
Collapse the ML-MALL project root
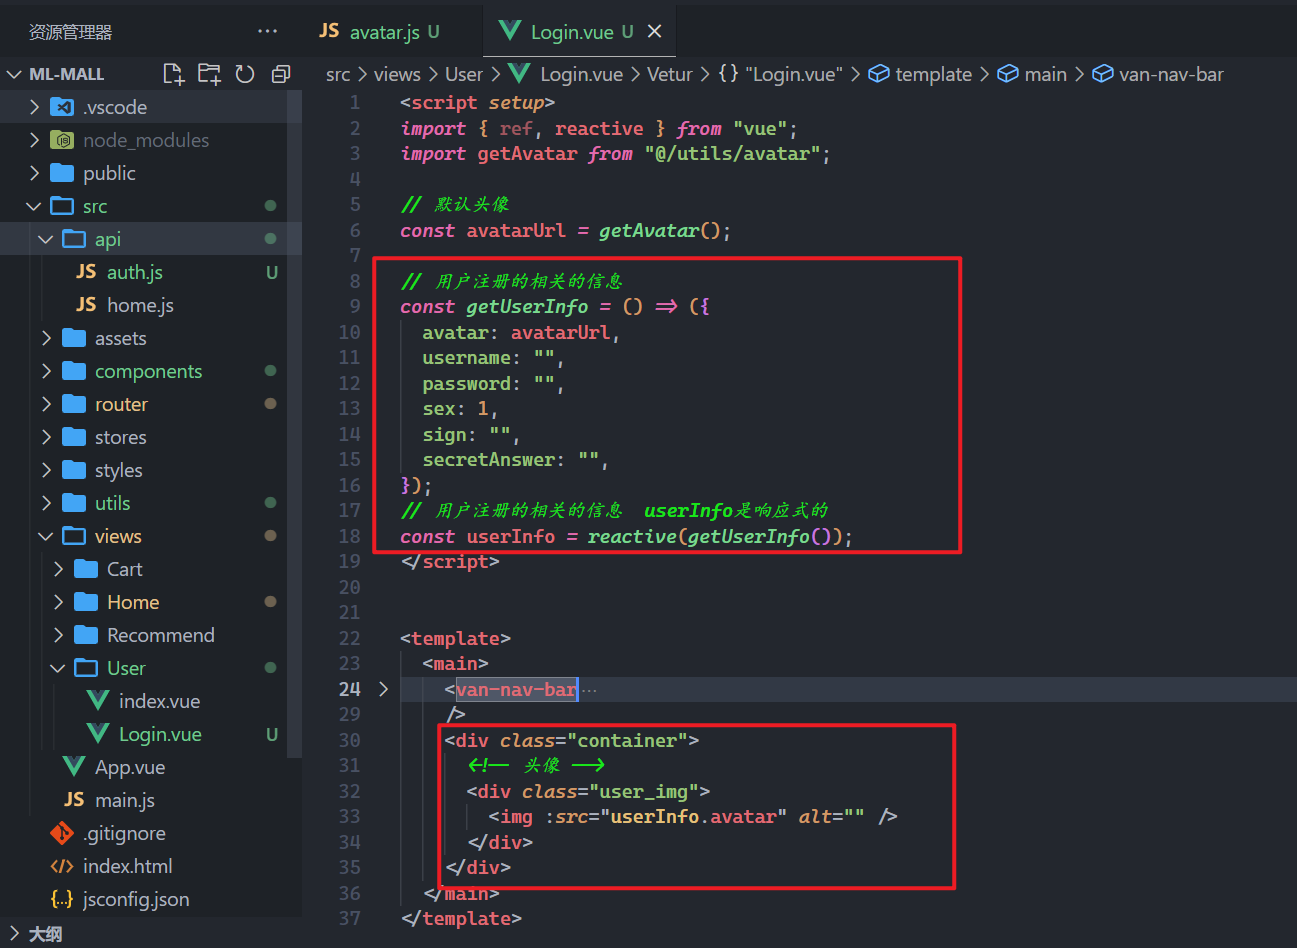click(x=14, y=74)
